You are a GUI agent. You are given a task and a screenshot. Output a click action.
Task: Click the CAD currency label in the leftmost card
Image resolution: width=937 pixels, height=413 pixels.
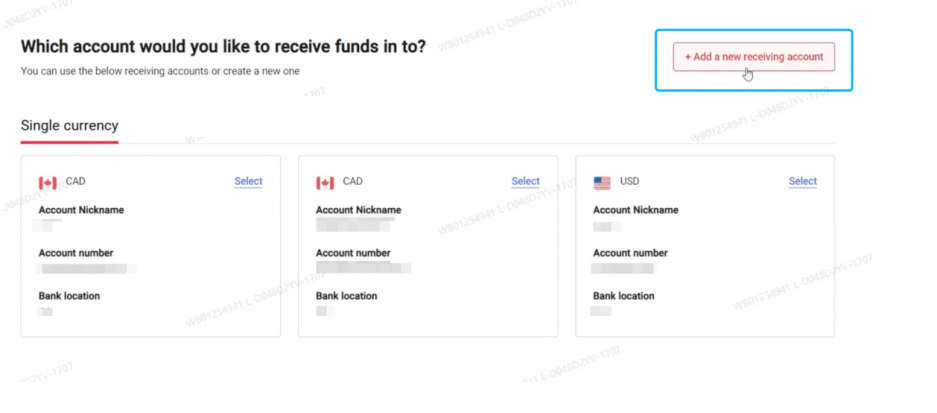(76, 182)
